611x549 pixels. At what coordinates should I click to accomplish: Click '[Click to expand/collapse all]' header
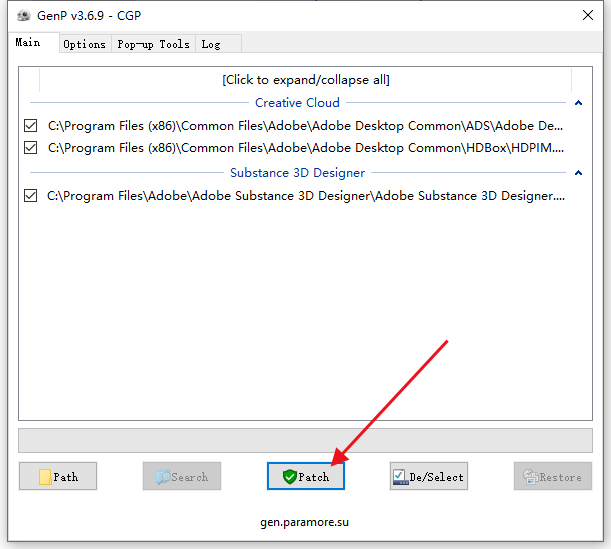[306, 80]
